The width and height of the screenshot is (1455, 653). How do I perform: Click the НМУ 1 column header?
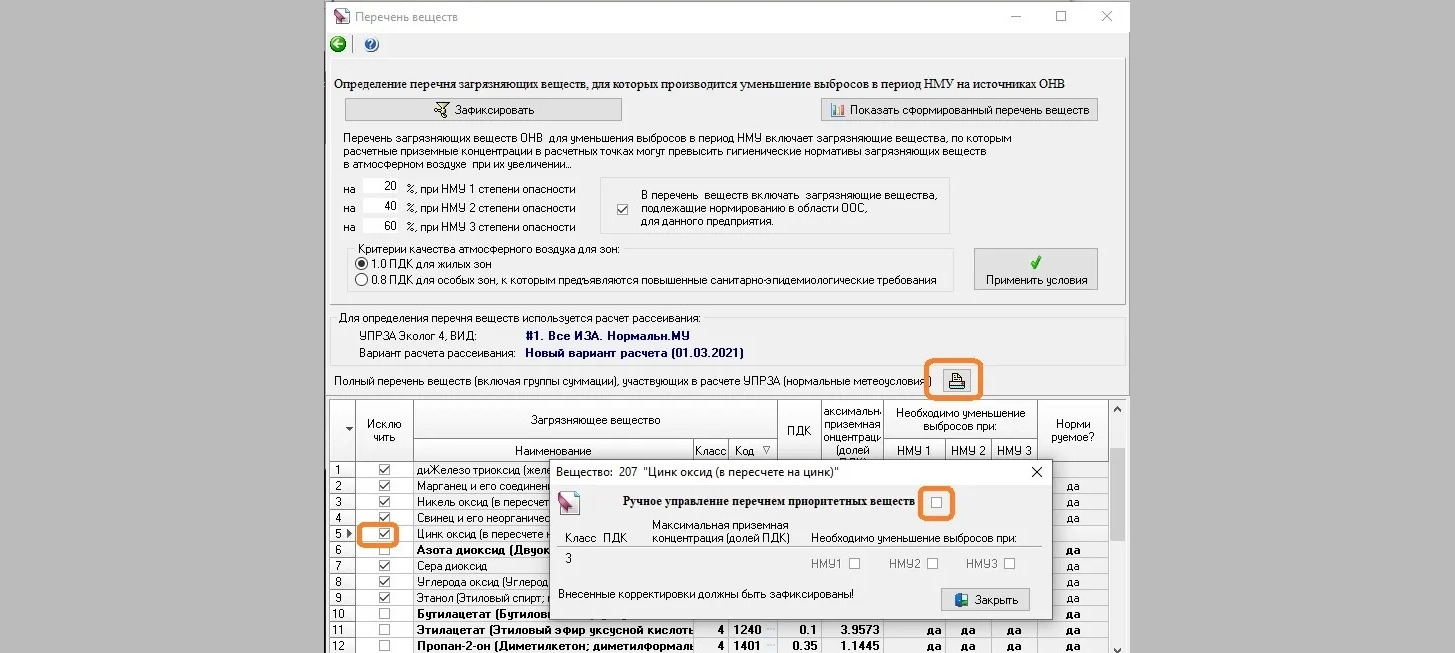913,450
